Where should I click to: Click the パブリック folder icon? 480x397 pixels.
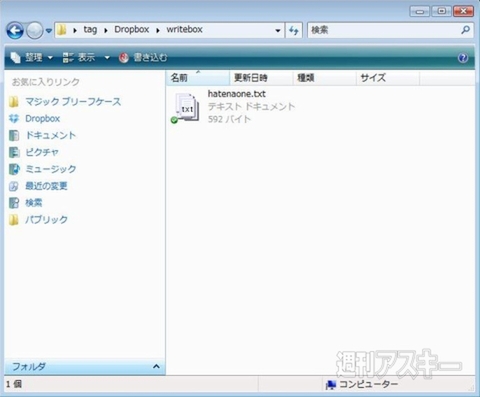[14, 220]
